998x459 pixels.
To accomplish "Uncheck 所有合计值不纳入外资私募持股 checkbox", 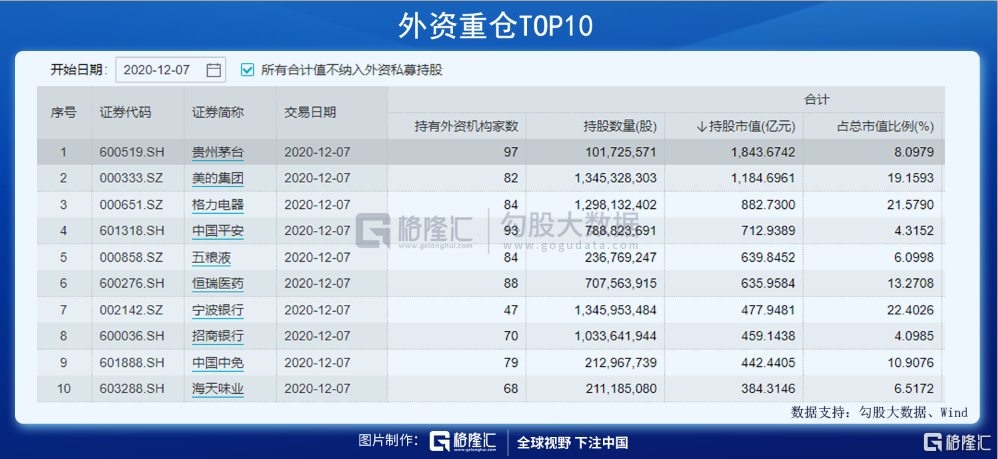I will point(248,70).
